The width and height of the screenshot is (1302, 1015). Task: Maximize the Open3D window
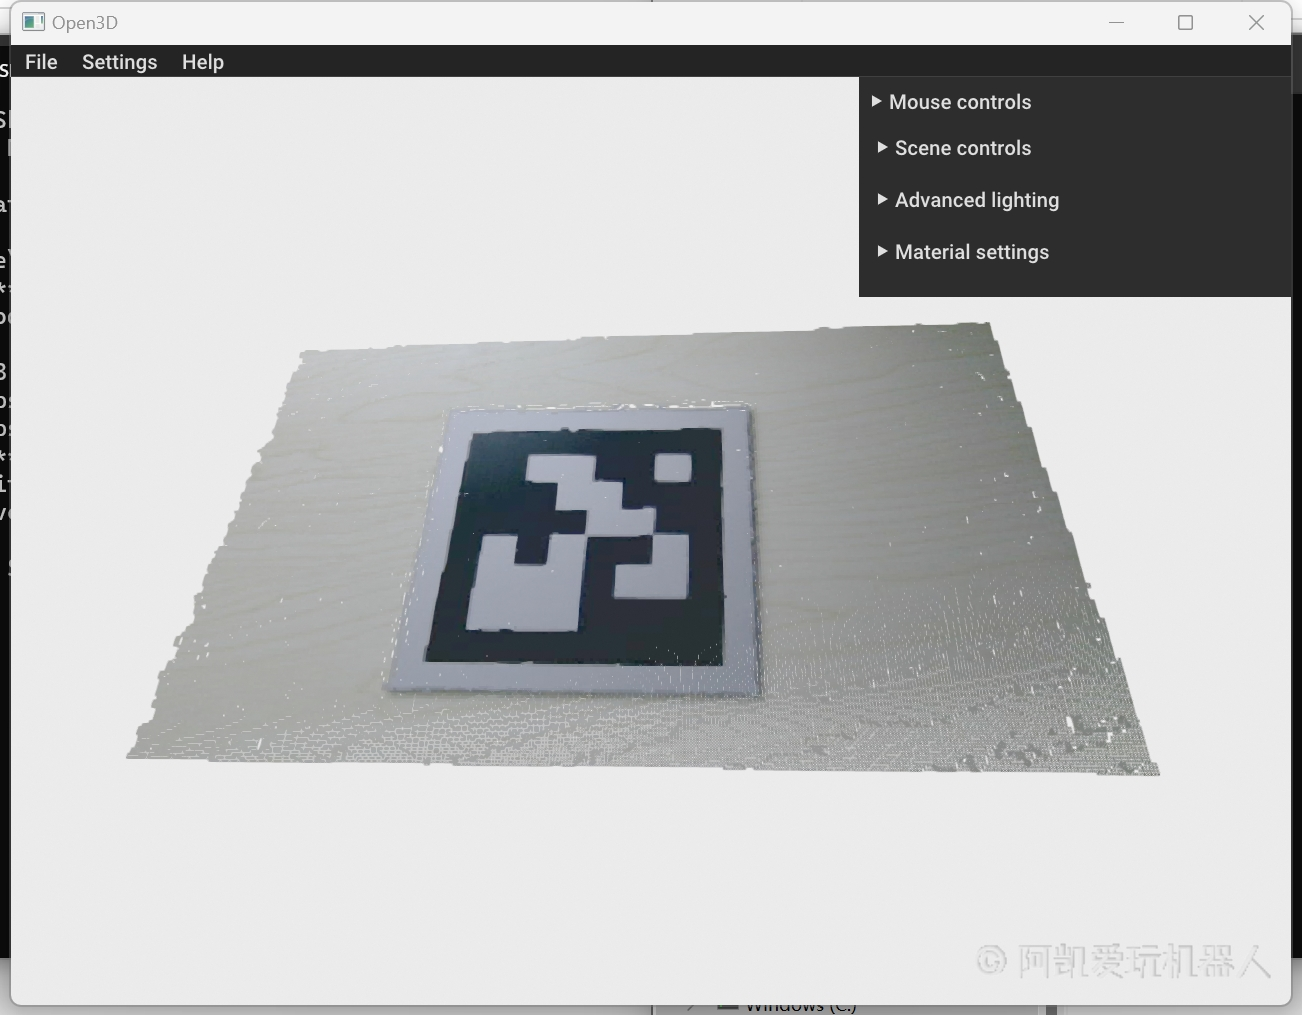(x=1185, y=22)
